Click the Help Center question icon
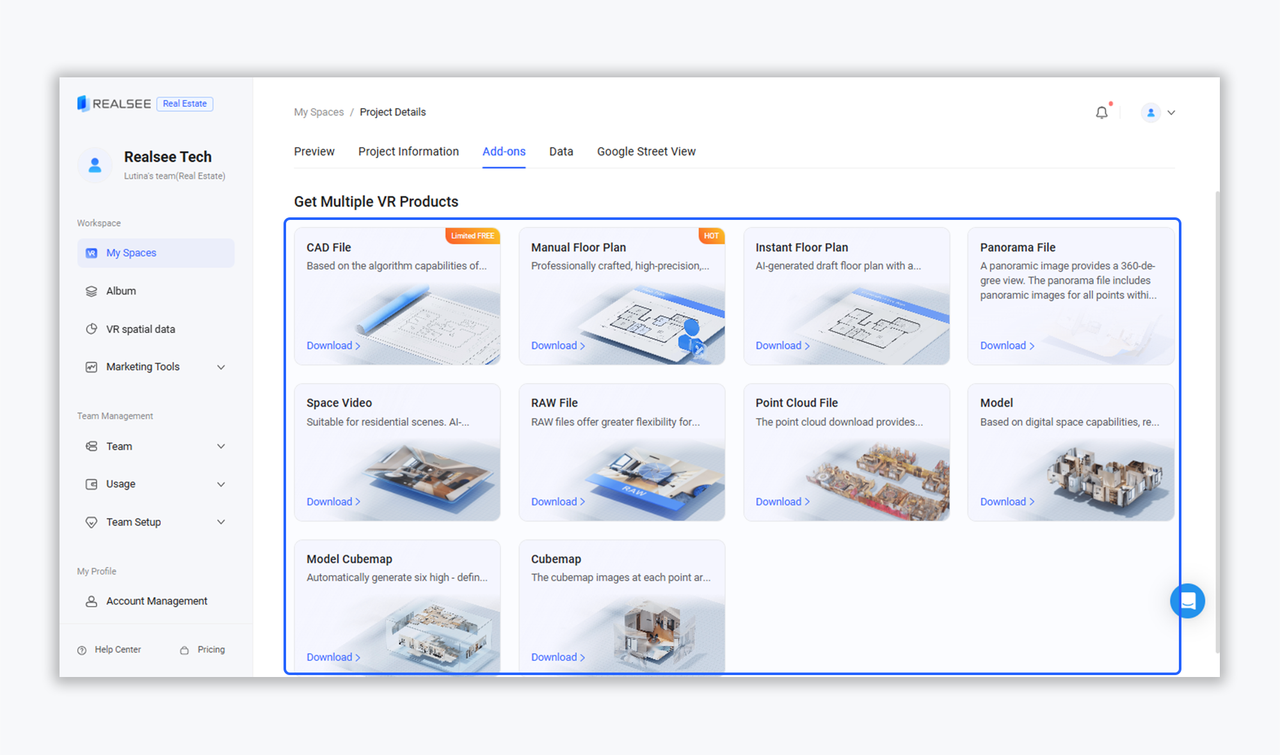This screenshot has width=1280, height=755. coord(82,650)
